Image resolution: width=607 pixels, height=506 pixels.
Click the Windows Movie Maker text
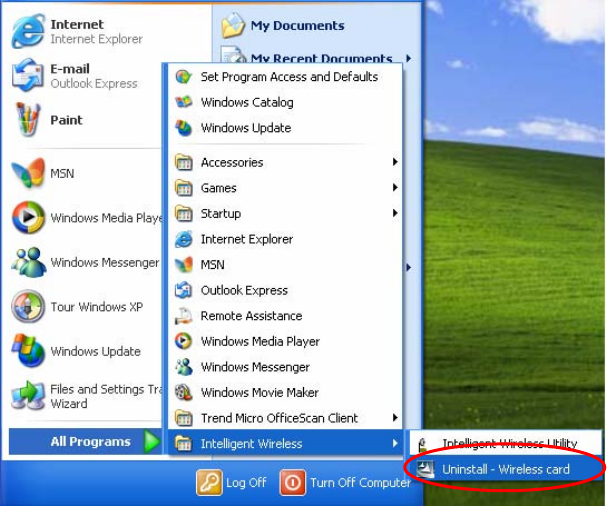pos(259,393)
